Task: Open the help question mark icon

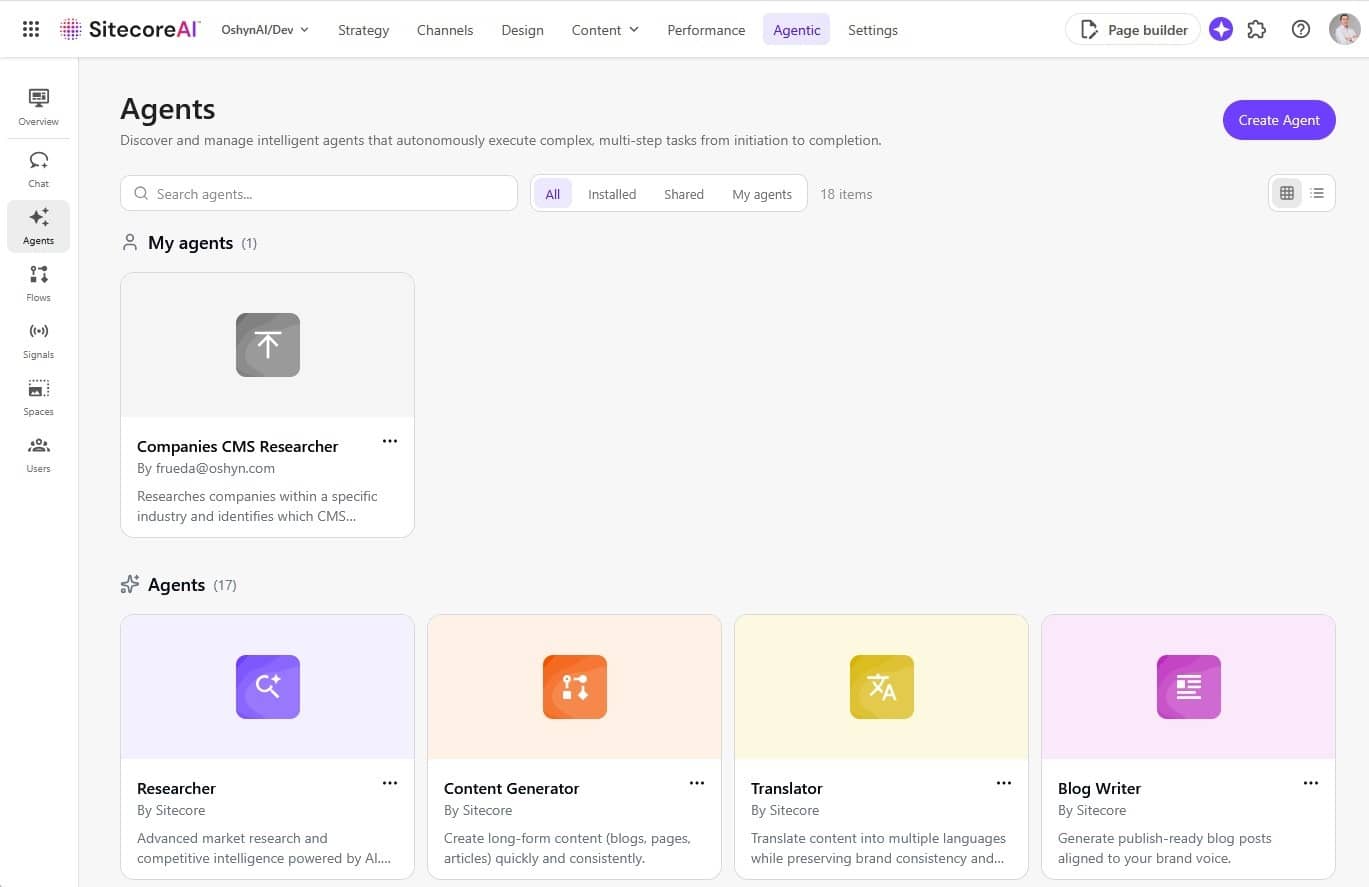Action: tap(1301, 30)
